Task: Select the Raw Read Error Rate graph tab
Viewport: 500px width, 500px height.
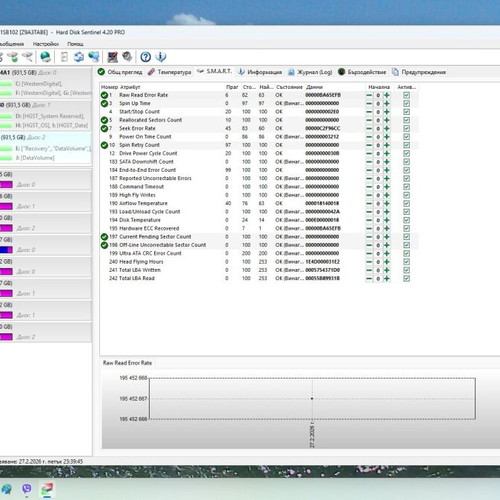Action: (127, 363)
